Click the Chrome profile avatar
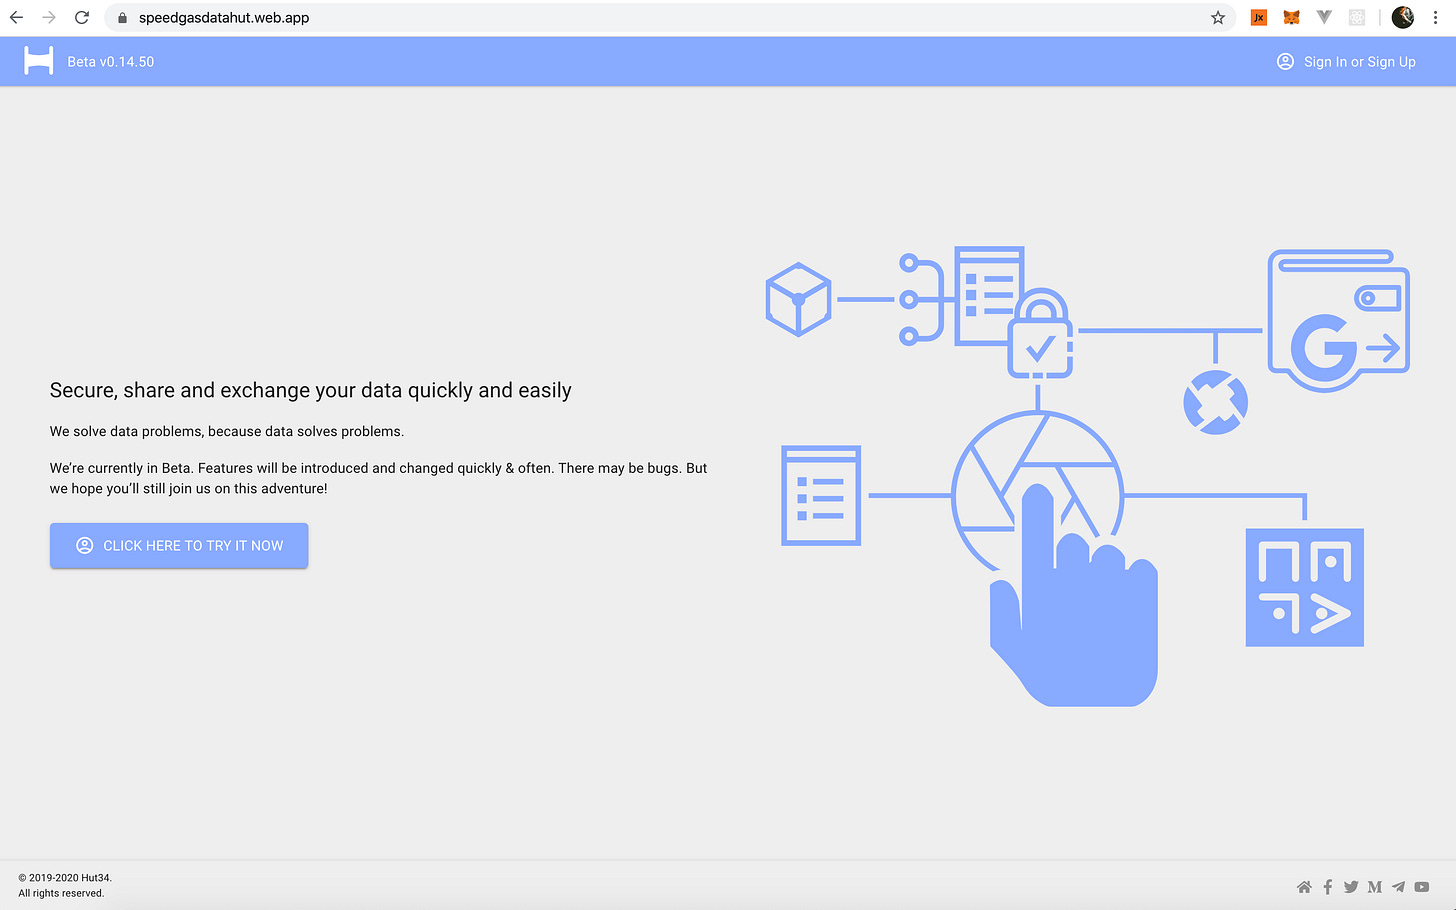The height and width of the screenshot is (910, 1456). coord(1403,18)
